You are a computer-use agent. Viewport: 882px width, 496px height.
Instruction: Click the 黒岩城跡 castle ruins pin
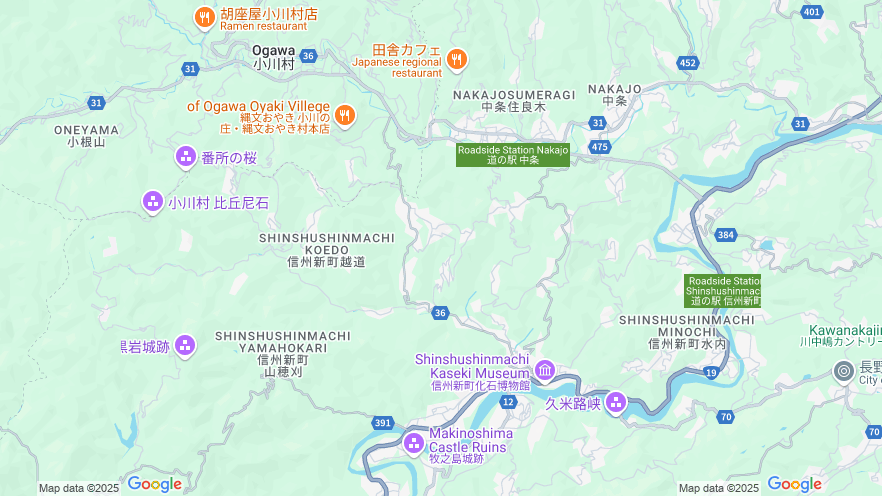point(185,346)
